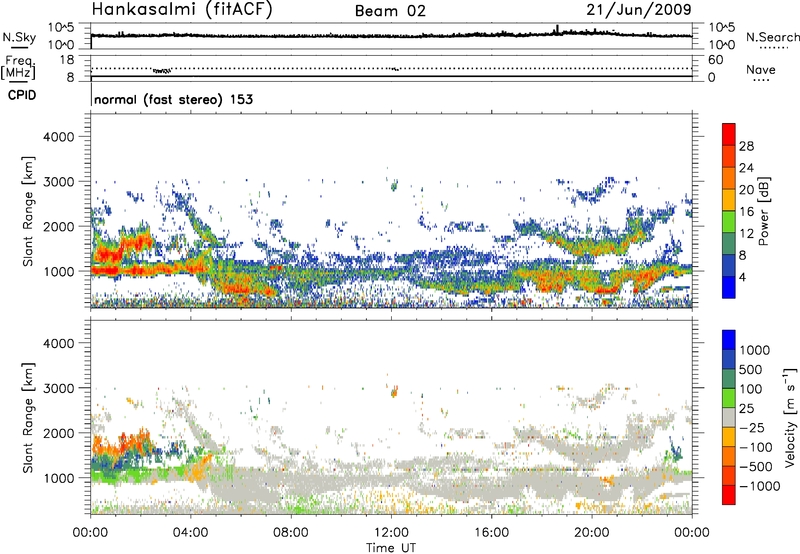Click the '12:00' time axis label
The width and height of the screenshot is (800, 554).
tap(391, 533)
